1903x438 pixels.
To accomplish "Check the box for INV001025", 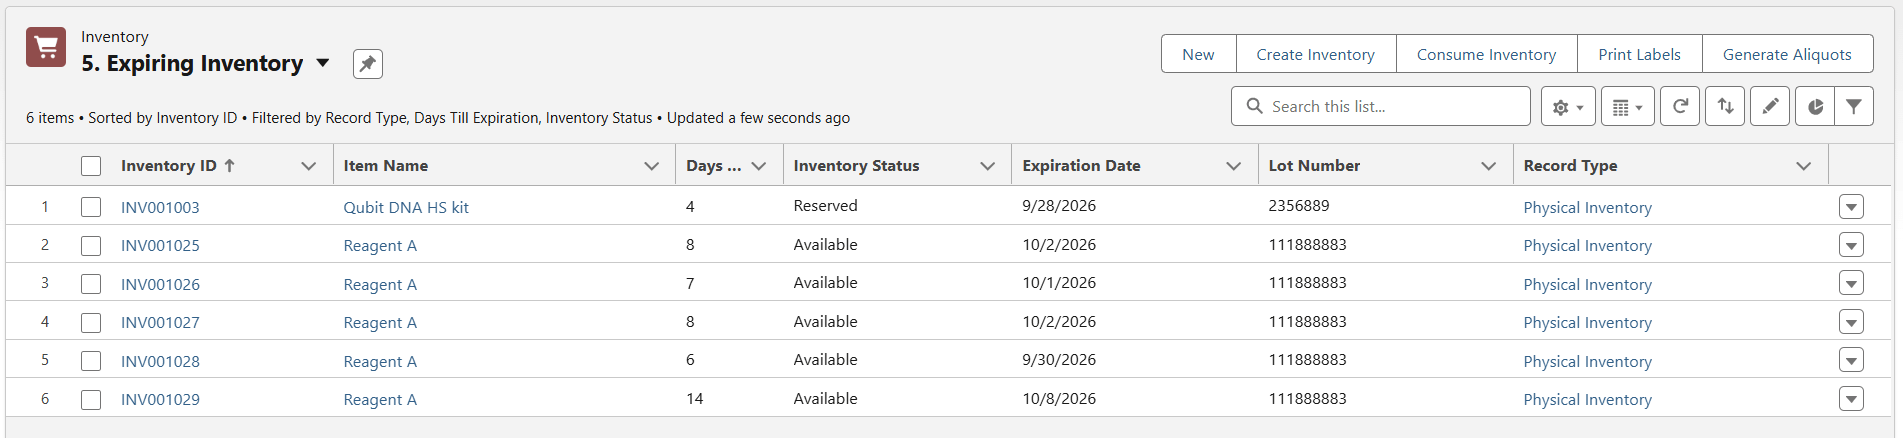I will 91,245.
